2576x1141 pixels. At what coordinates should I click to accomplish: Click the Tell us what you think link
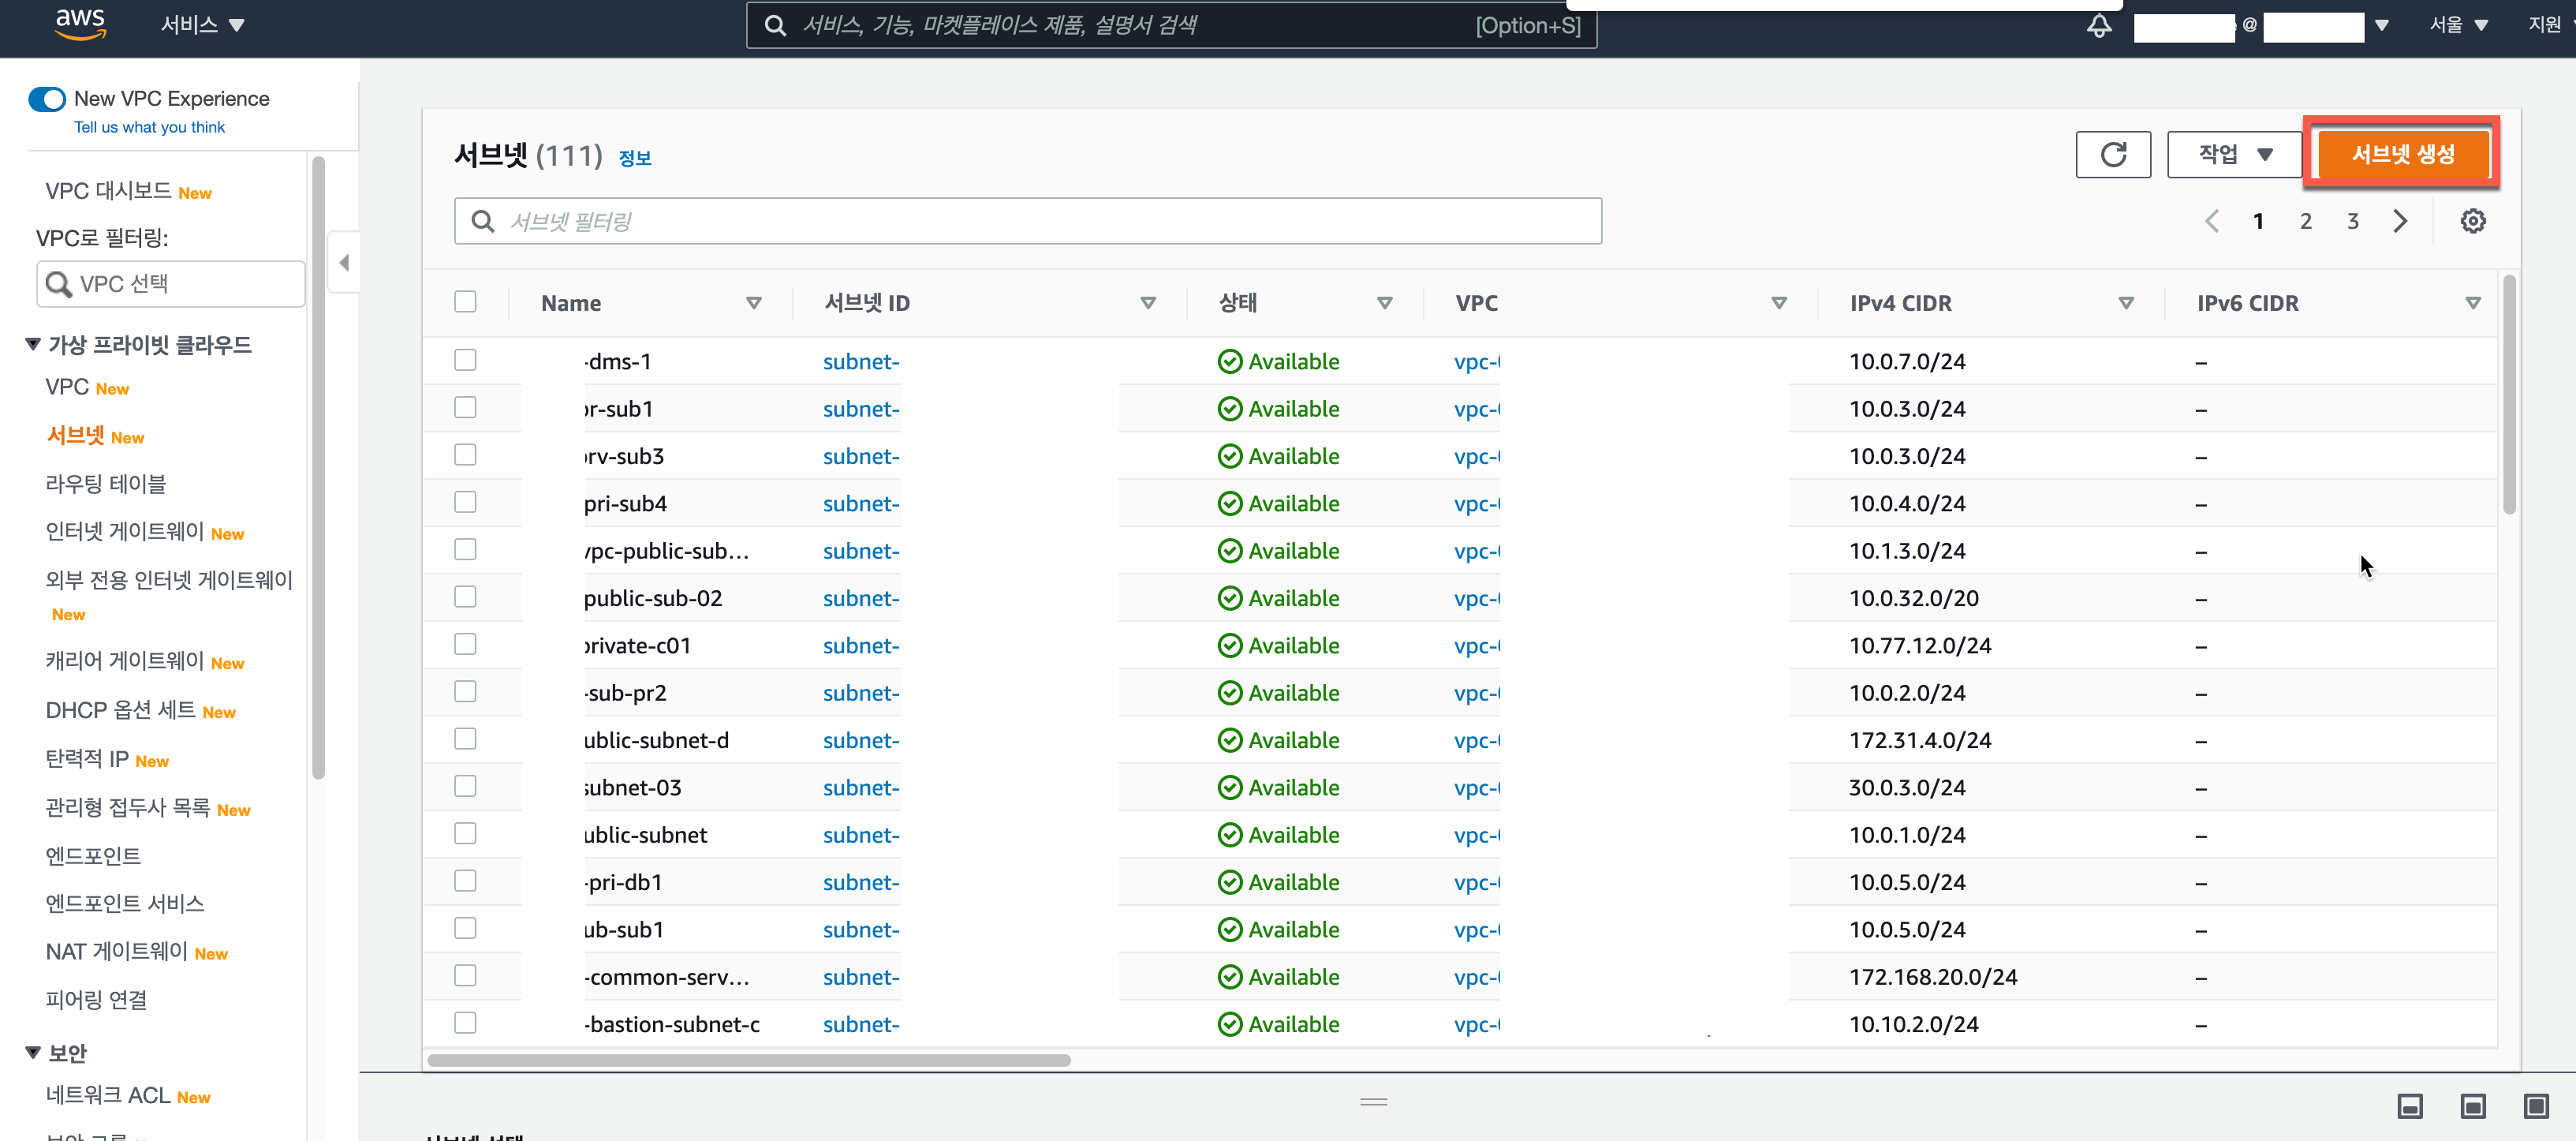click(149, 127)
